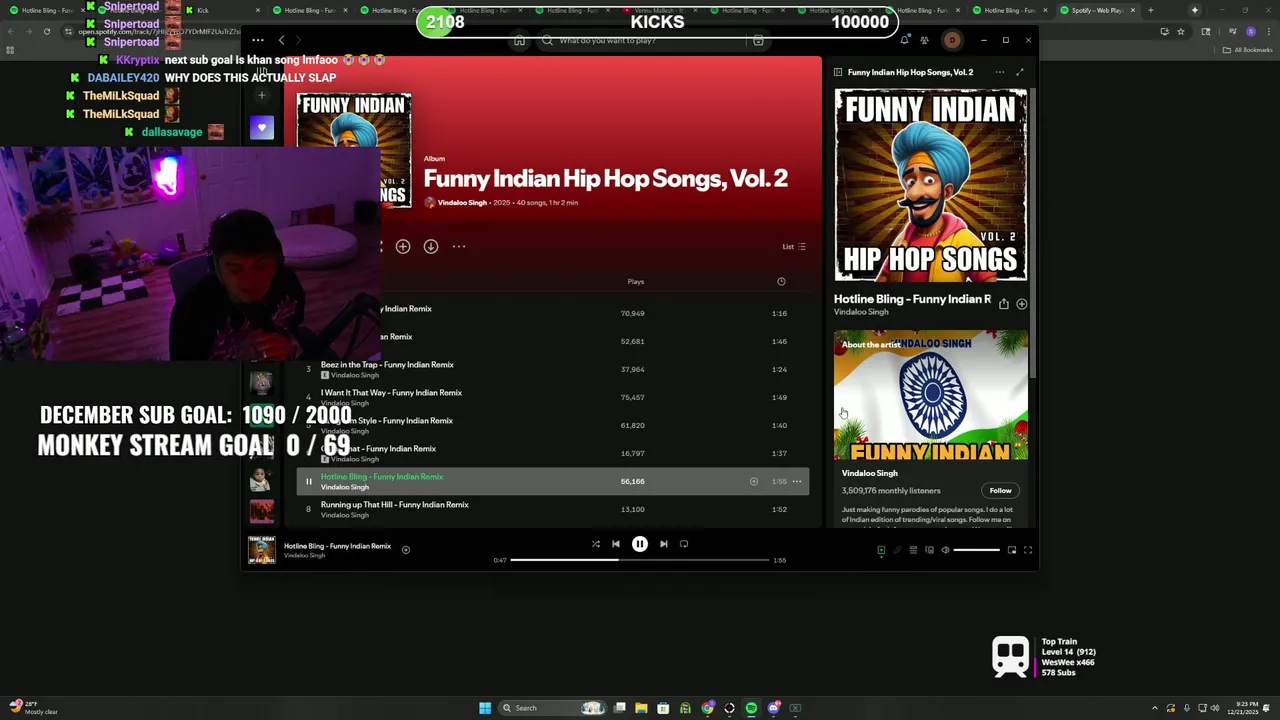The width and height of the screenshot is (1280, 720).
Task: Enter Spotify full screen mode
Action: 1028,550
